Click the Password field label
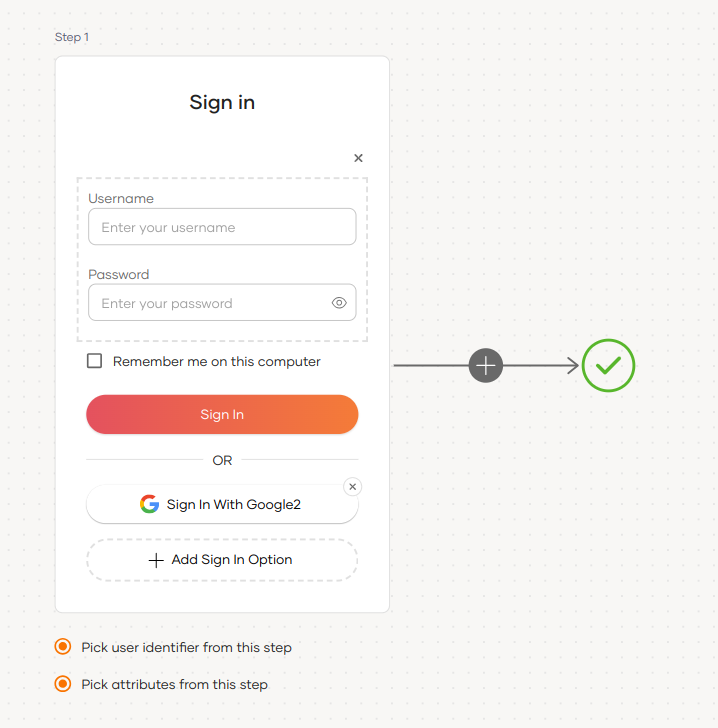This screenshot has width=718, height=728. click(118, 274)
